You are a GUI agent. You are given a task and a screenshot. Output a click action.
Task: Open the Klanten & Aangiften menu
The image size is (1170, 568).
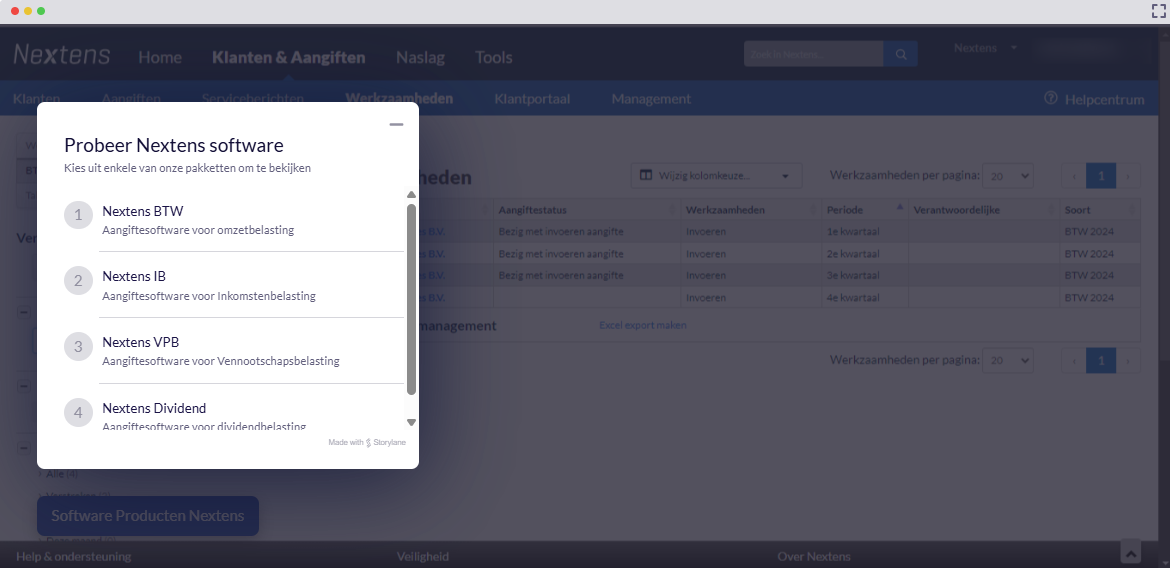(289, 57)
